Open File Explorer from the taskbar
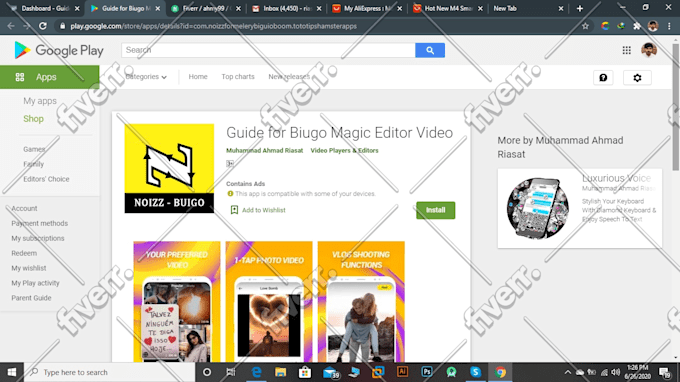This screenshot has height=382, width=680. tap(281, 372)
